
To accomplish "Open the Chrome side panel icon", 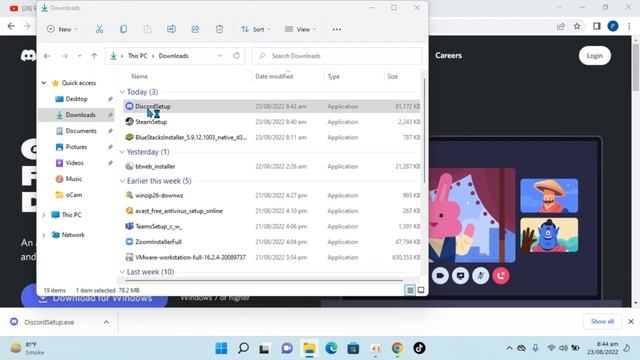I will point(597,26).
